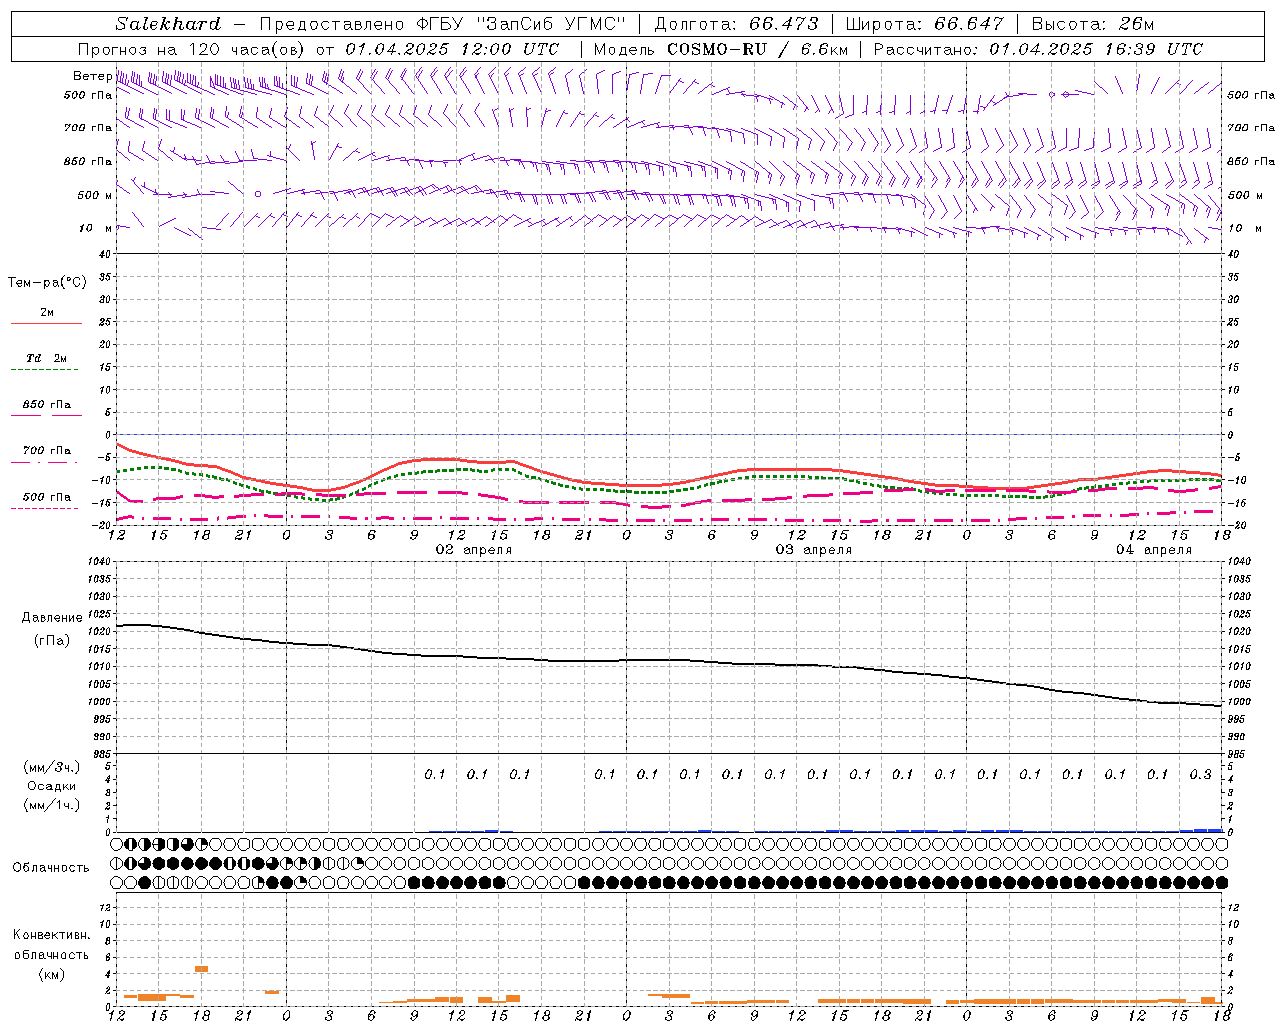
Task: Click the 'Модель COSMO-RU / 6.6км' label
Action: pos(720,49)
